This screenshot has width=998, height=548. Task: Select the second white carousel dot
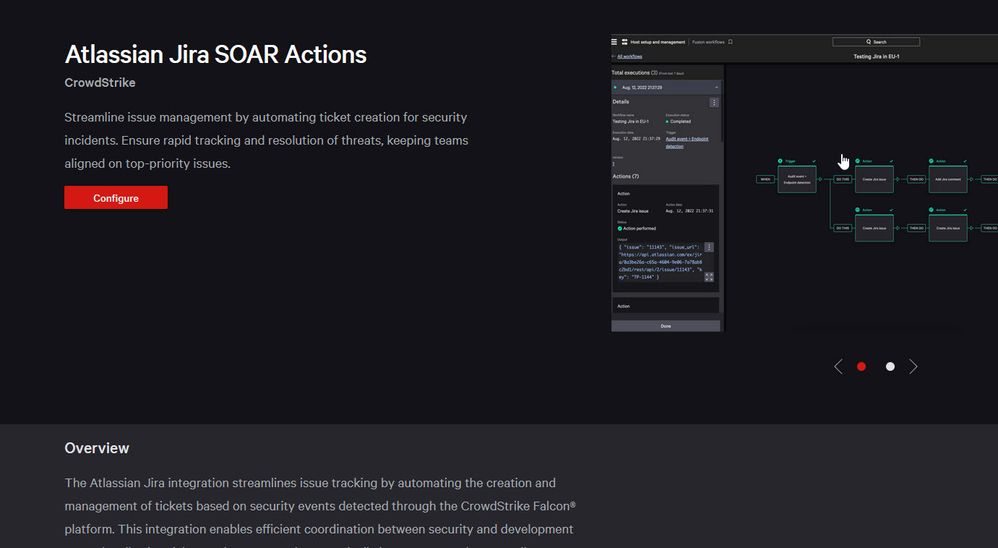point(890,367)
